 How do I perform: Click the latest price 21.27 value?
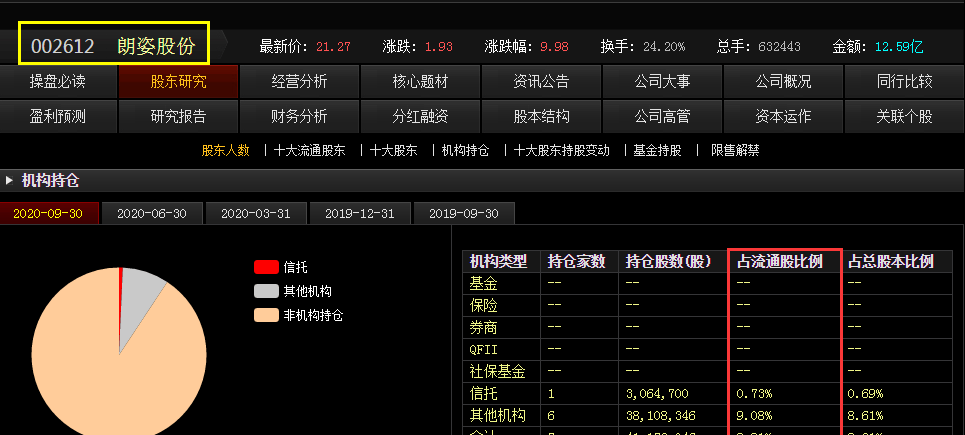coord(333,47)
